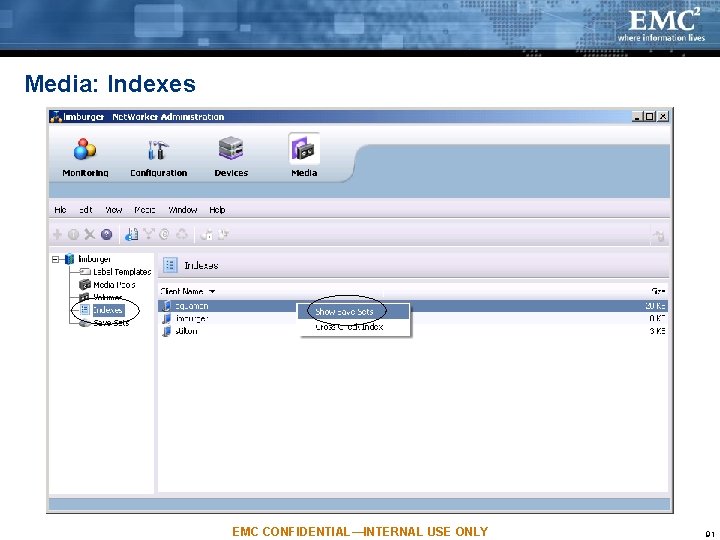Select Indexes in the tree
Screen dimensions: 720x540
(108, 310)
